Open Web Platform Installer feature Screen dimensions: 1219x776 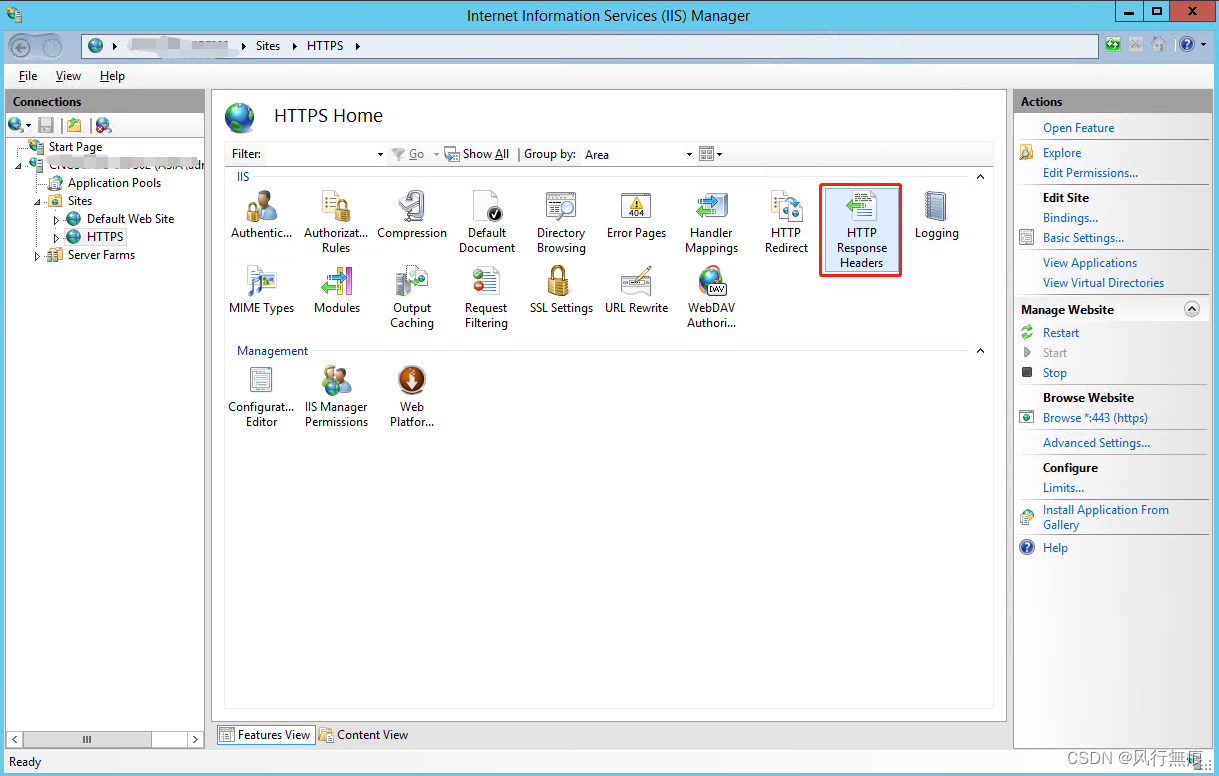pos(412,396)
